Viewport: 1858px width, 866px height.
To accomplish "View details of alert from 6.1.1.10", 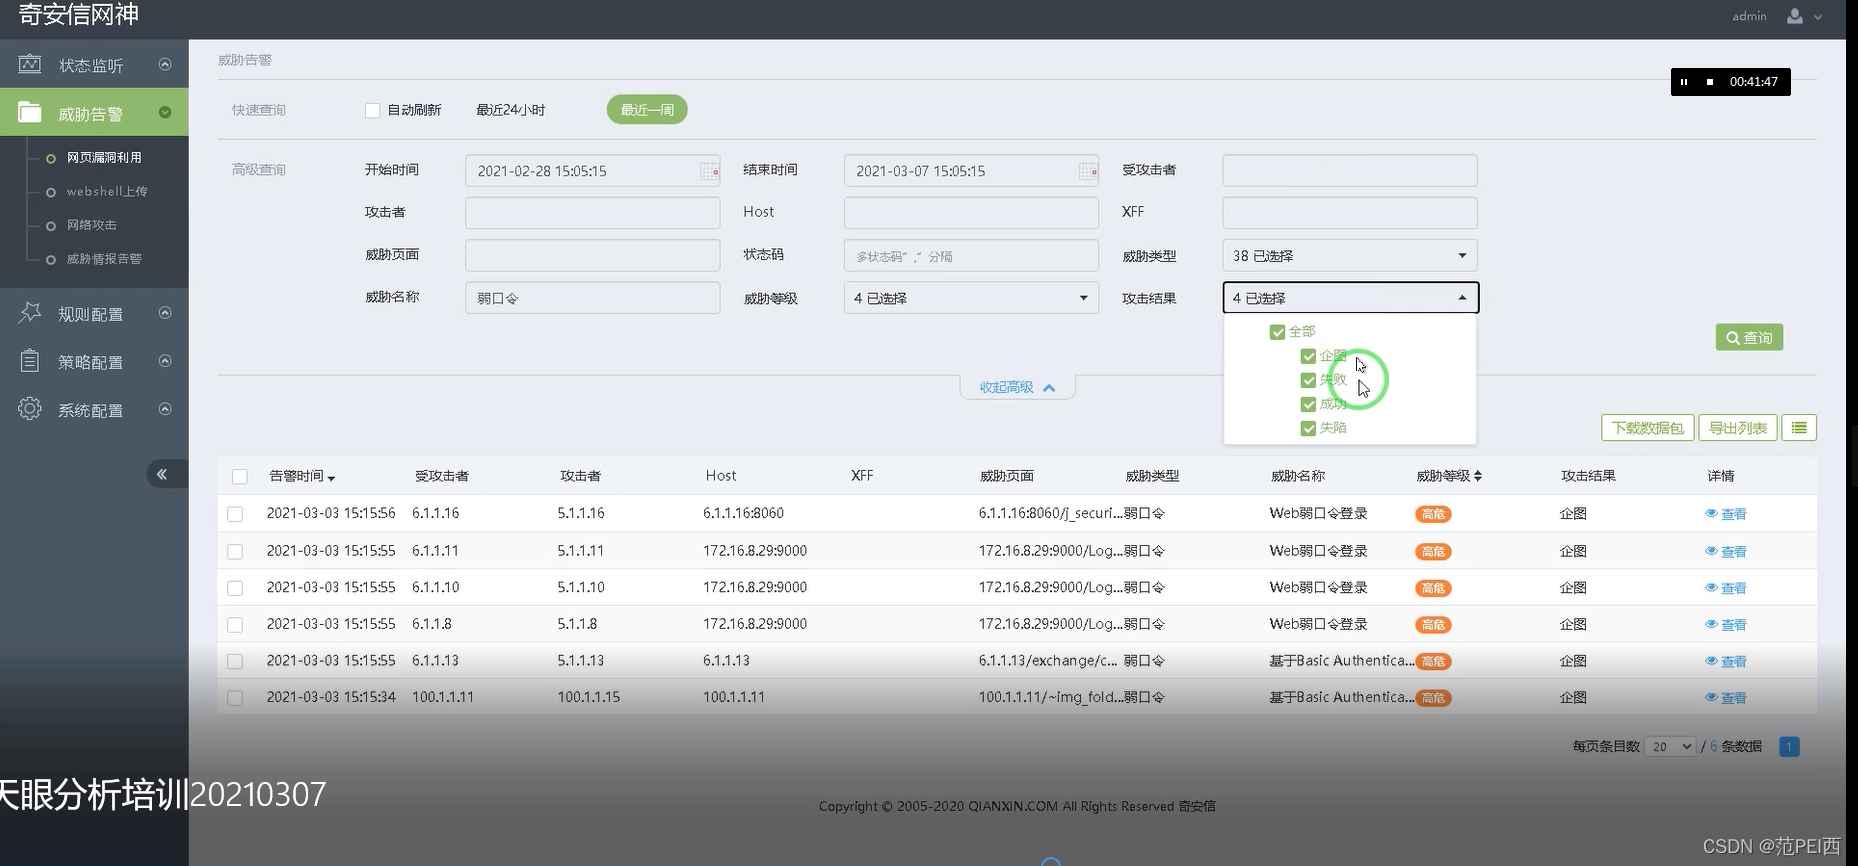I will [x=1726, y=588].
